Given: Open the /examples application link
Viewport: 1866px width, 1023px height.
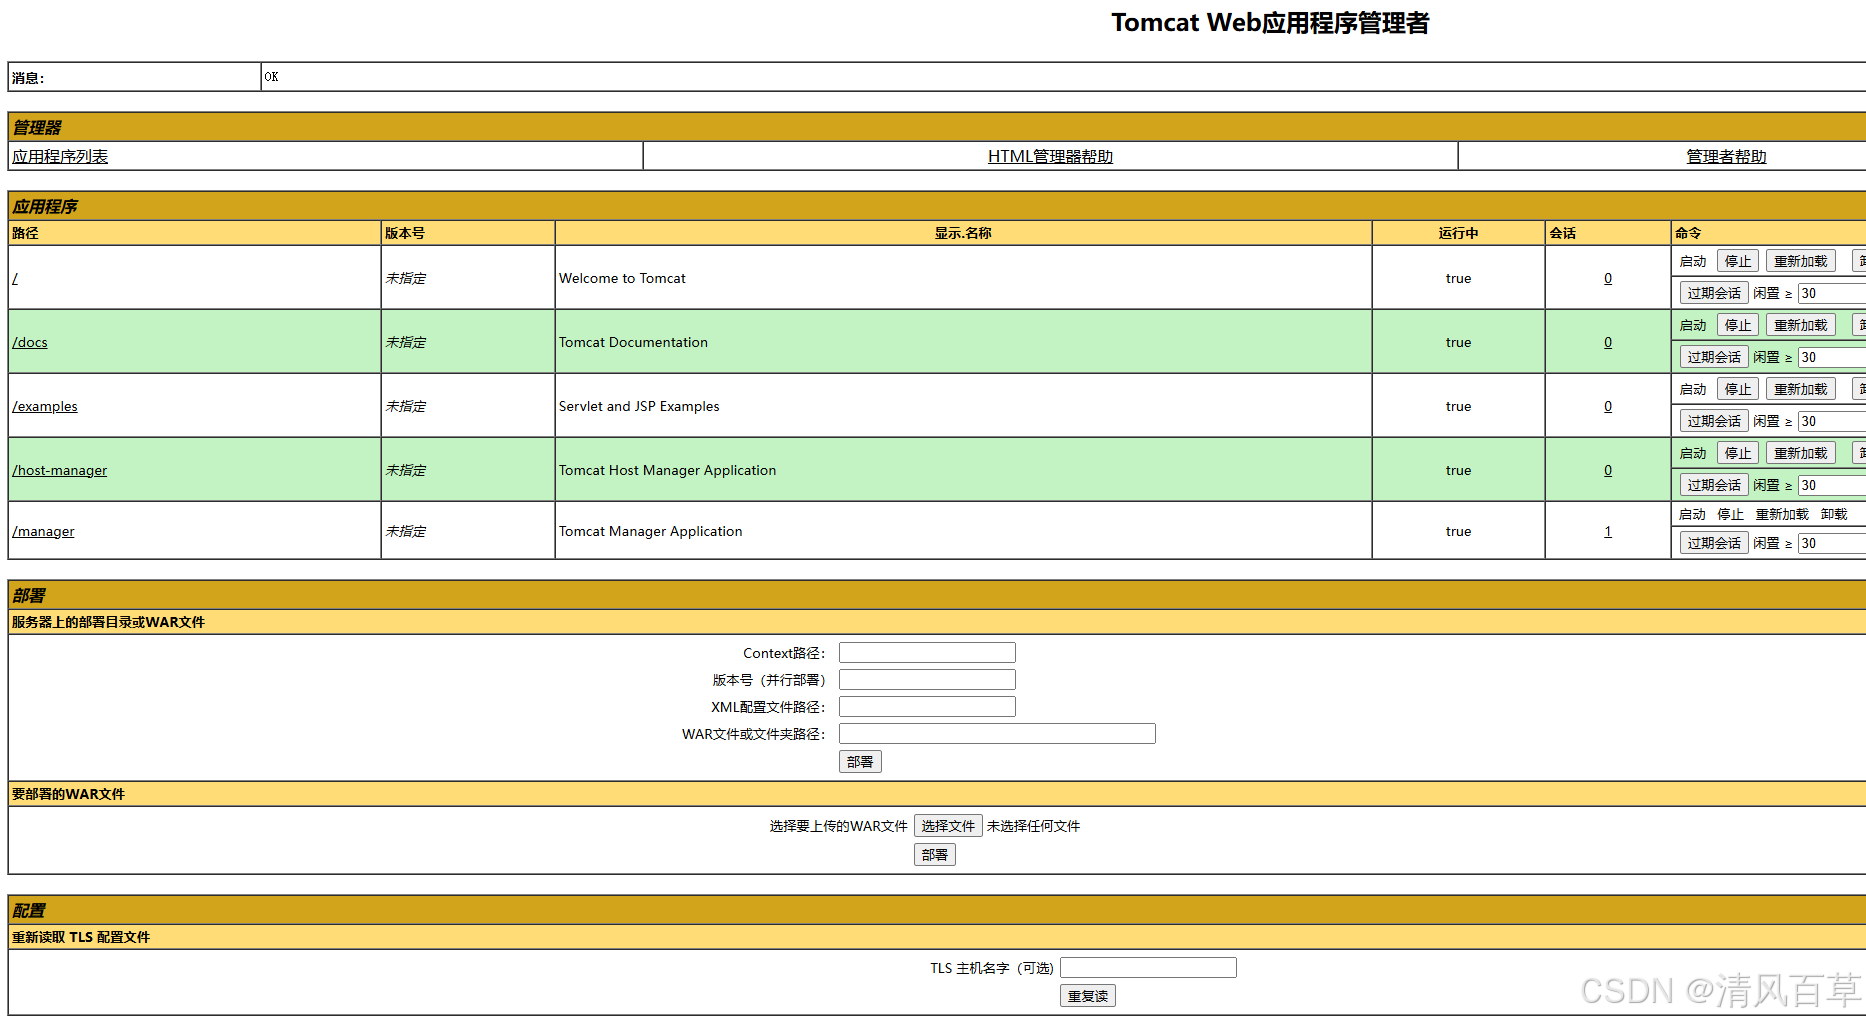Looking at the screenshot, I should click(x=45, y=406).
